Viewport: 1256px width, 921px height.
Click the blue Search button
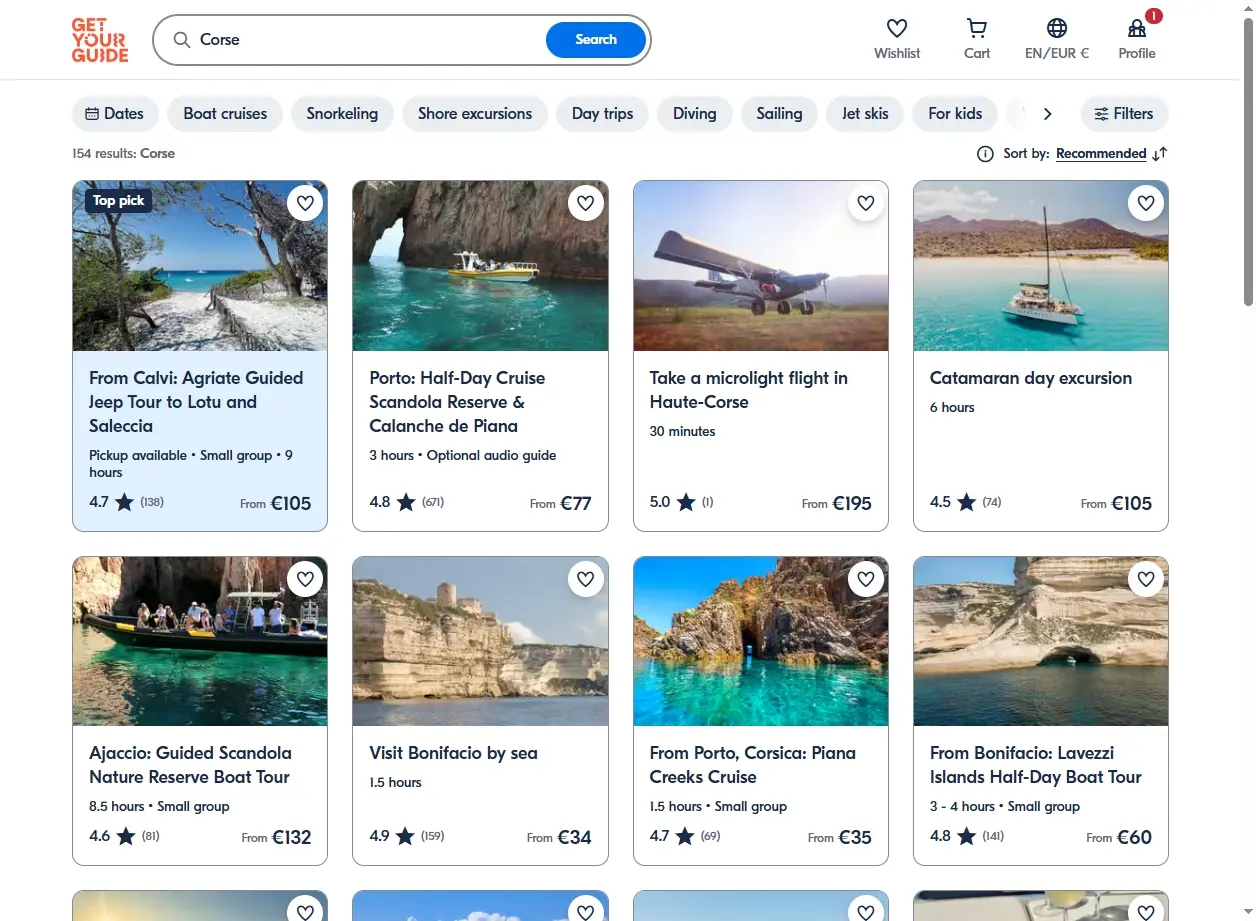point(596,40)
